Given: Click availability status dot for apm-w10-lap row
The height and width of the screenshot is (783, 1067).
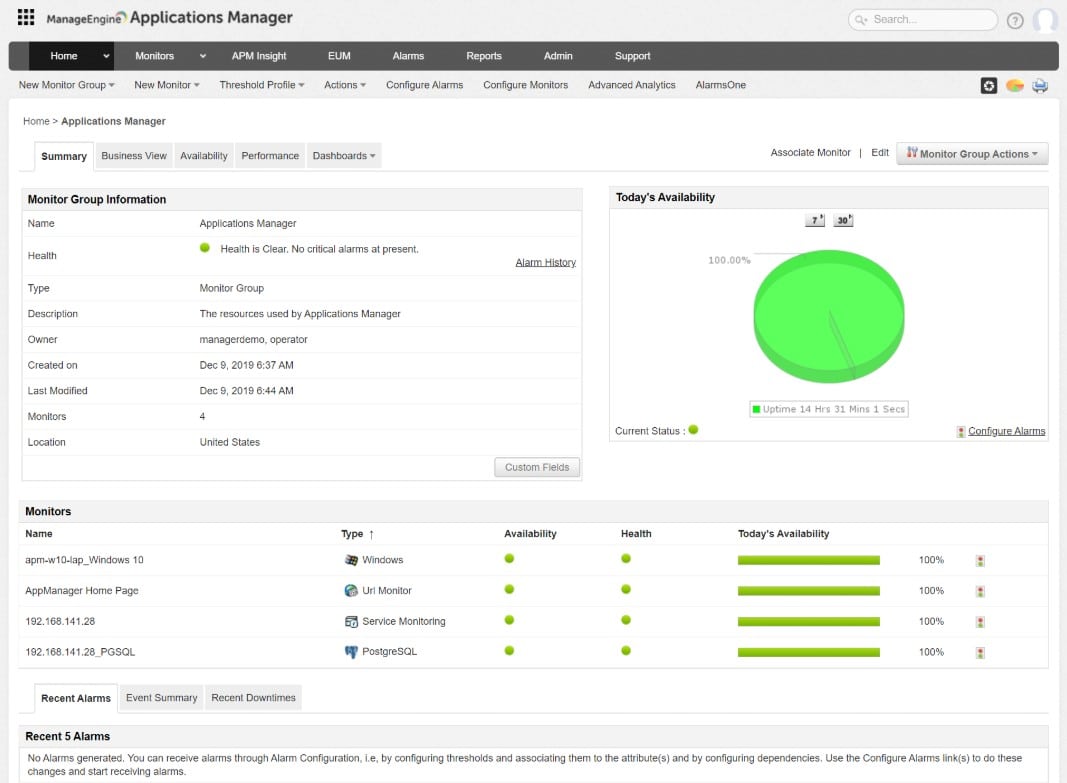Looking at the screenshot, I should [x=509, y=559].
